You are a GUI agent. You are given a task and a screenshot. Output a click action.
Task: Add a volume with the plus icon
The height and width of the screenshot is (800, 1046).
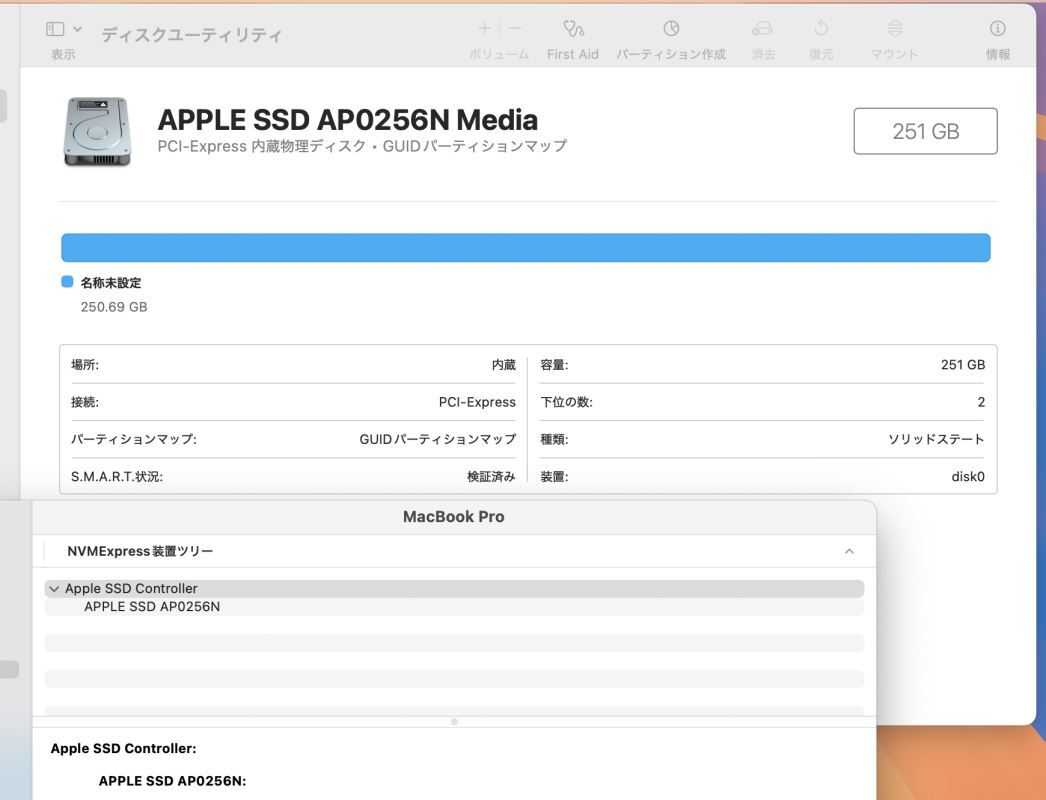tap(485, 28)
